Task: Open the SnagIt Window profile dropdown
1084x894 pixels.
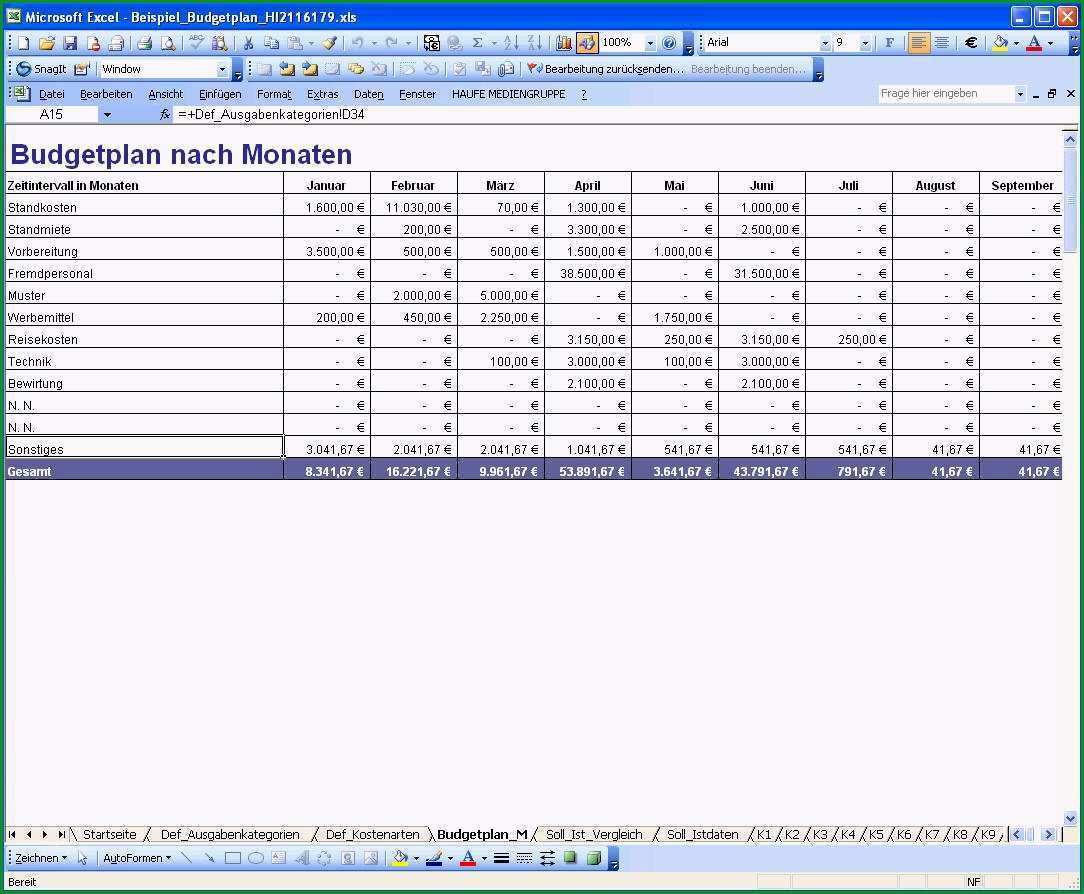Action: (223, 69)
